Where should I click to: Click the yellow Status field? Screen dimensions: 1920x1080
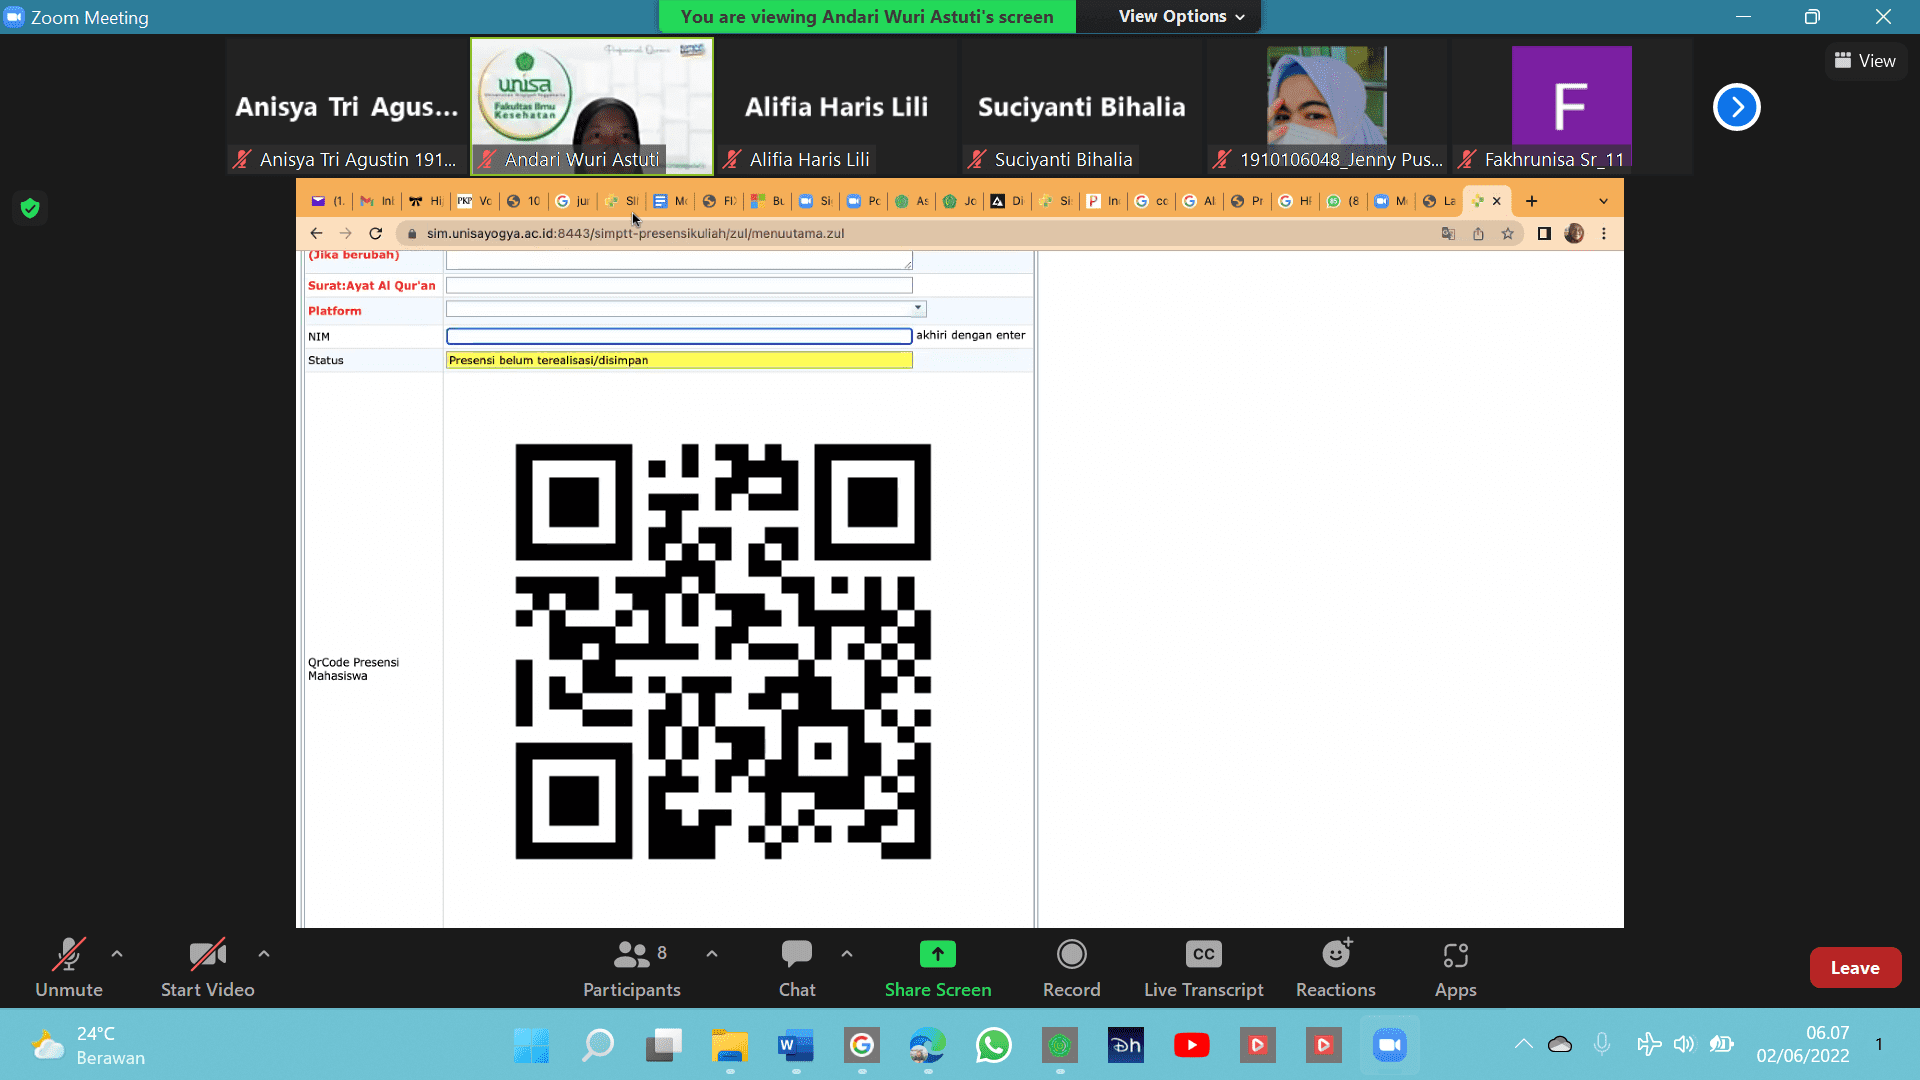pyautogui.click(x=679, y=360)
